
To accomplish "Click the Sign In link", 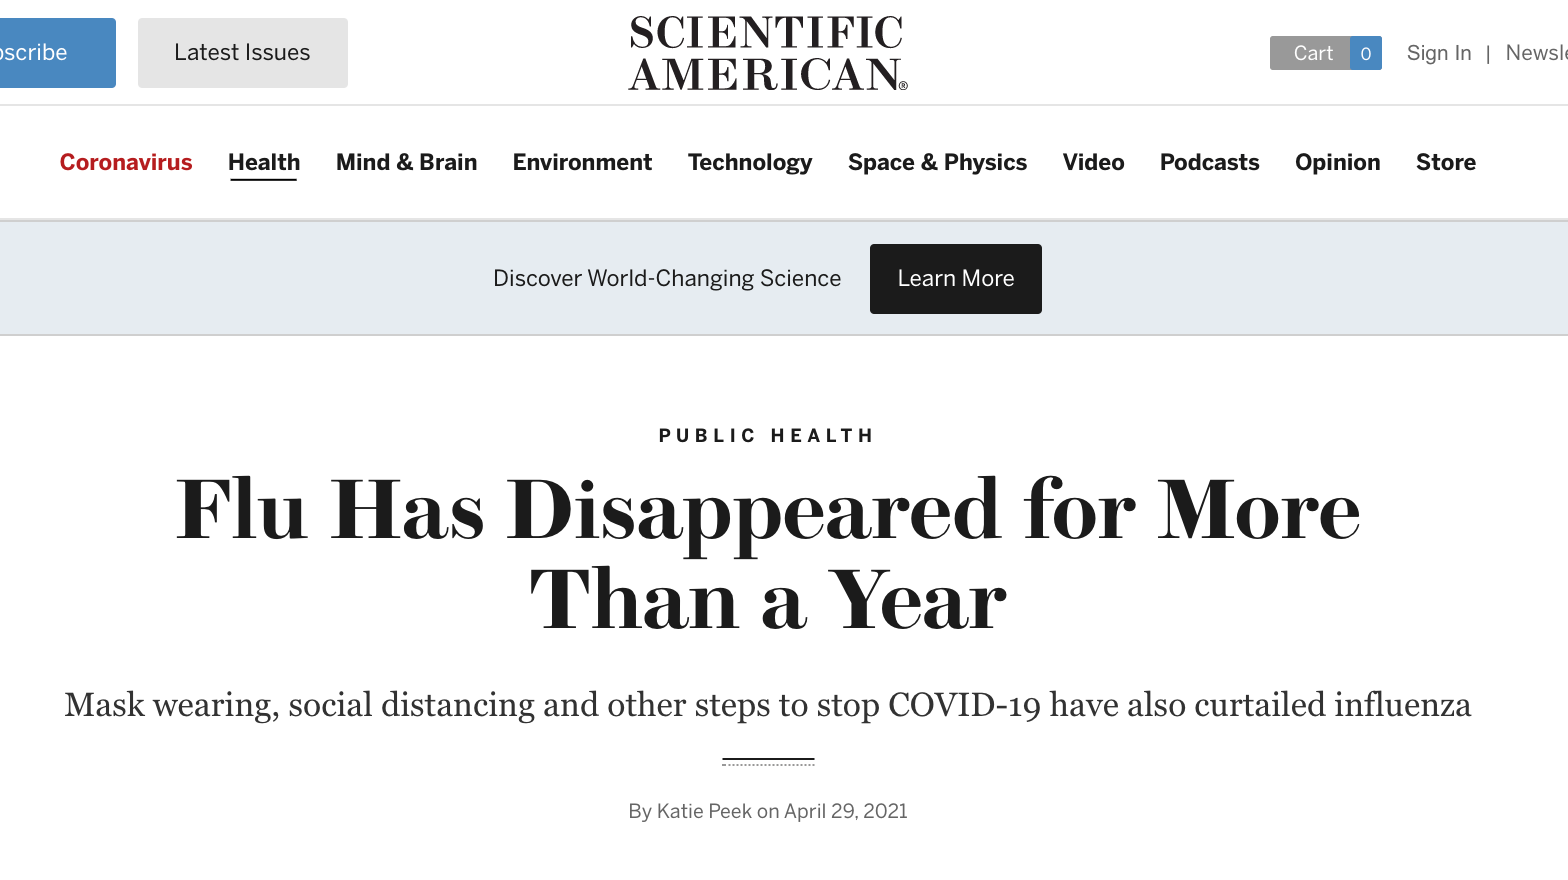I will (x=1439, y=53).
